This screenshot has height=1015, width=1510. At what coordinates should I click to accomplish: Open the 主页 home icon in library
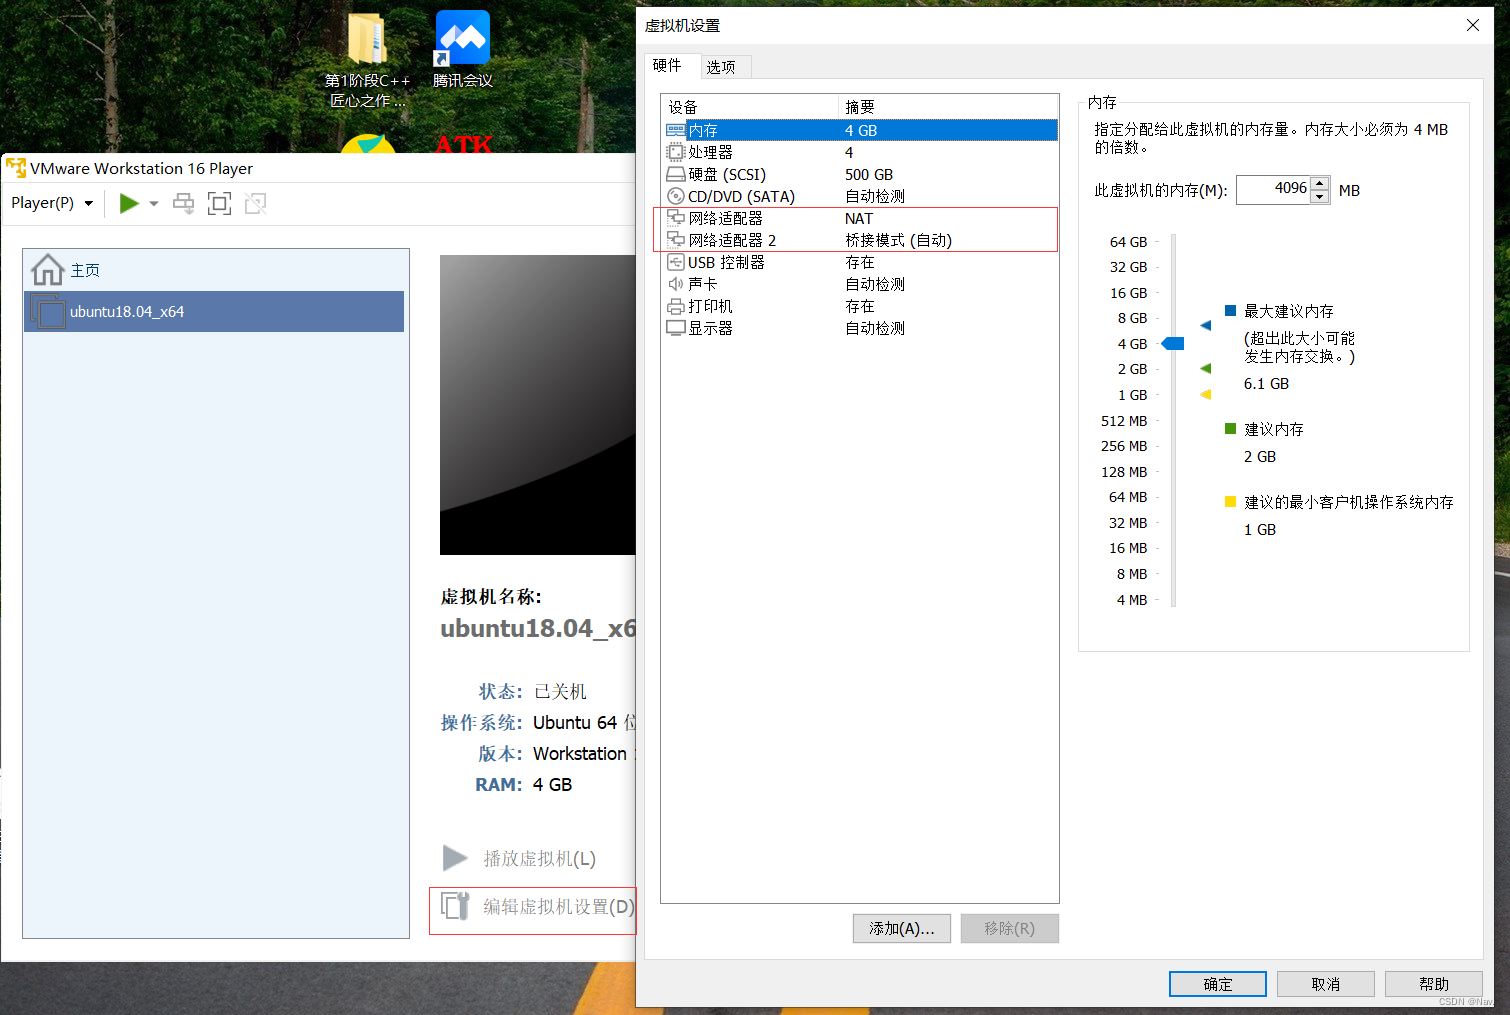pyautogui.click(x=47, y=270)
